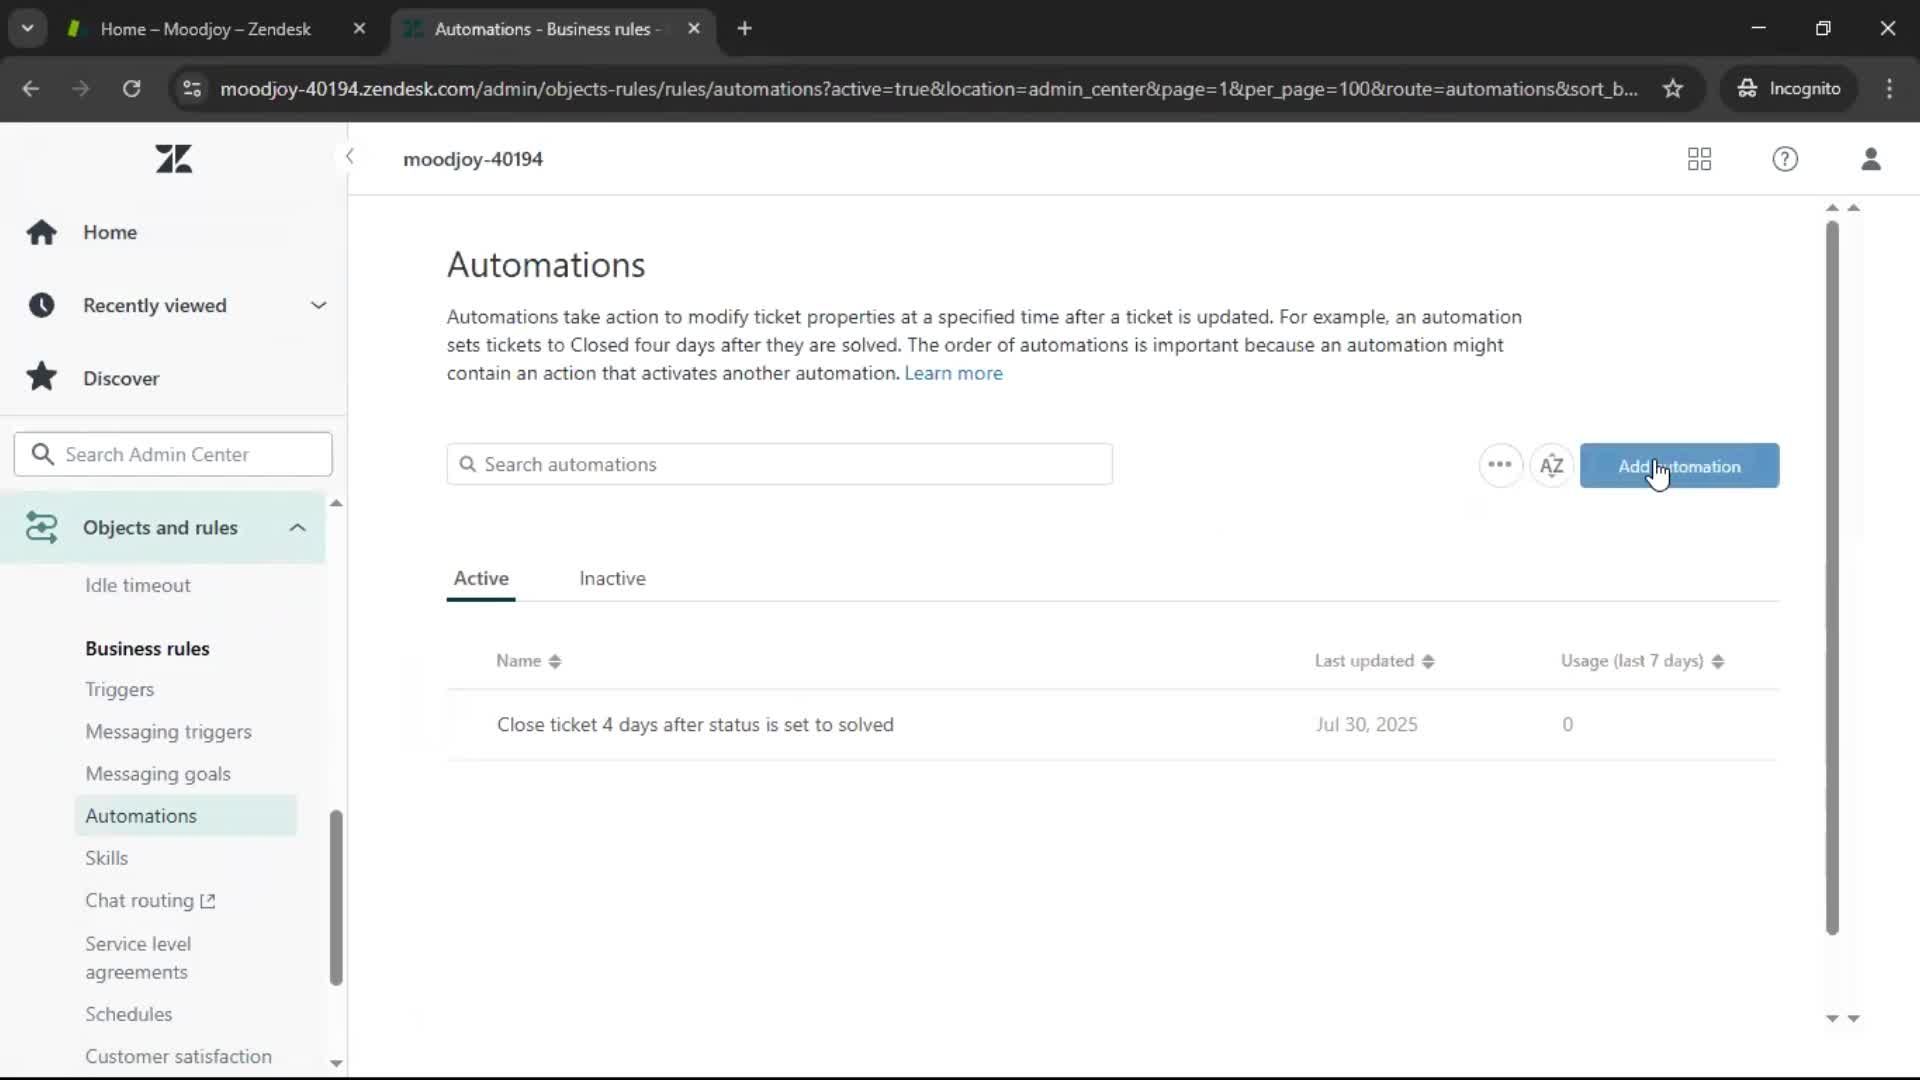Click the main page vertical scrollbar
1920x1080 pixels.
[x=1832, y=577]
